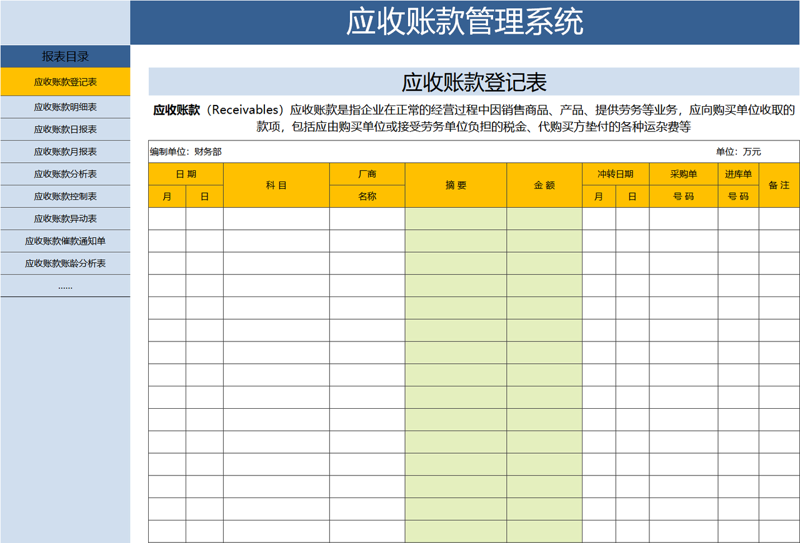Viewport: 800px width, 543px height.
Task: Click the 单位：万元 label
Action: click(738, 152)
